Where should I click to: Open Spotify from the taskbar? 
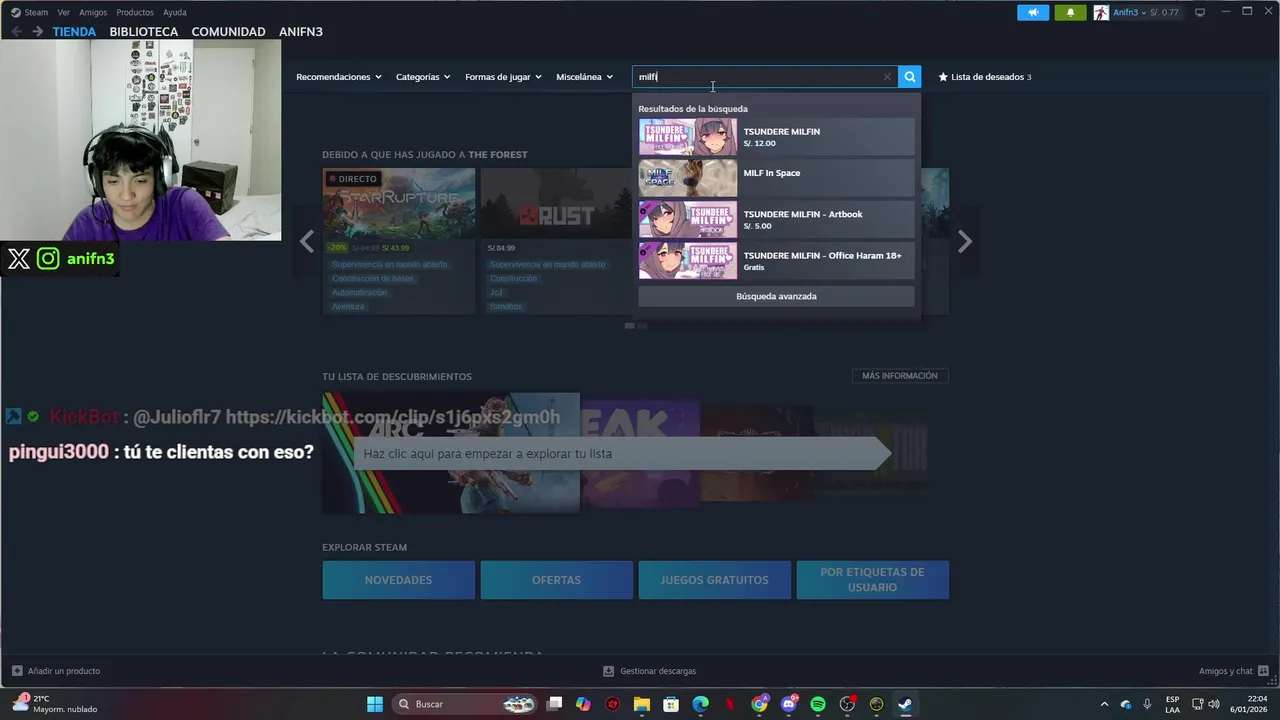click(818, 704)
